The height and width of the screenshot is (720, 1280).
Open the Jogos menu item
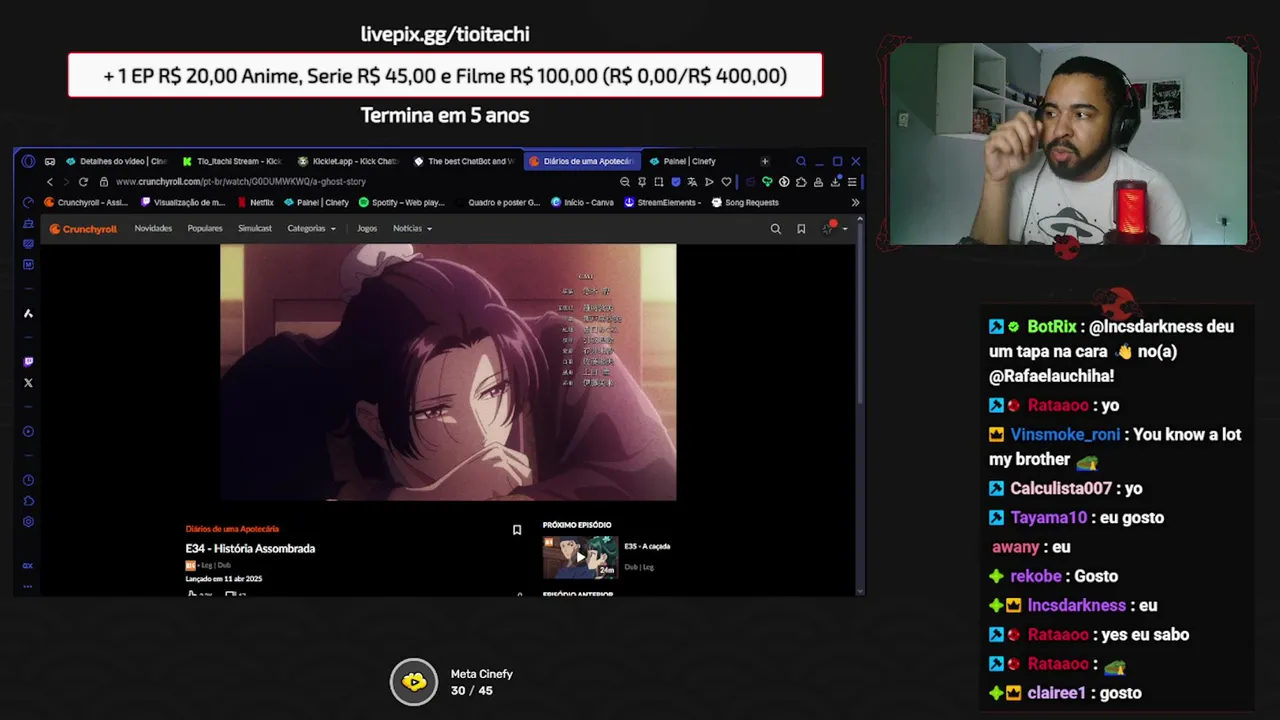(367, 228)
